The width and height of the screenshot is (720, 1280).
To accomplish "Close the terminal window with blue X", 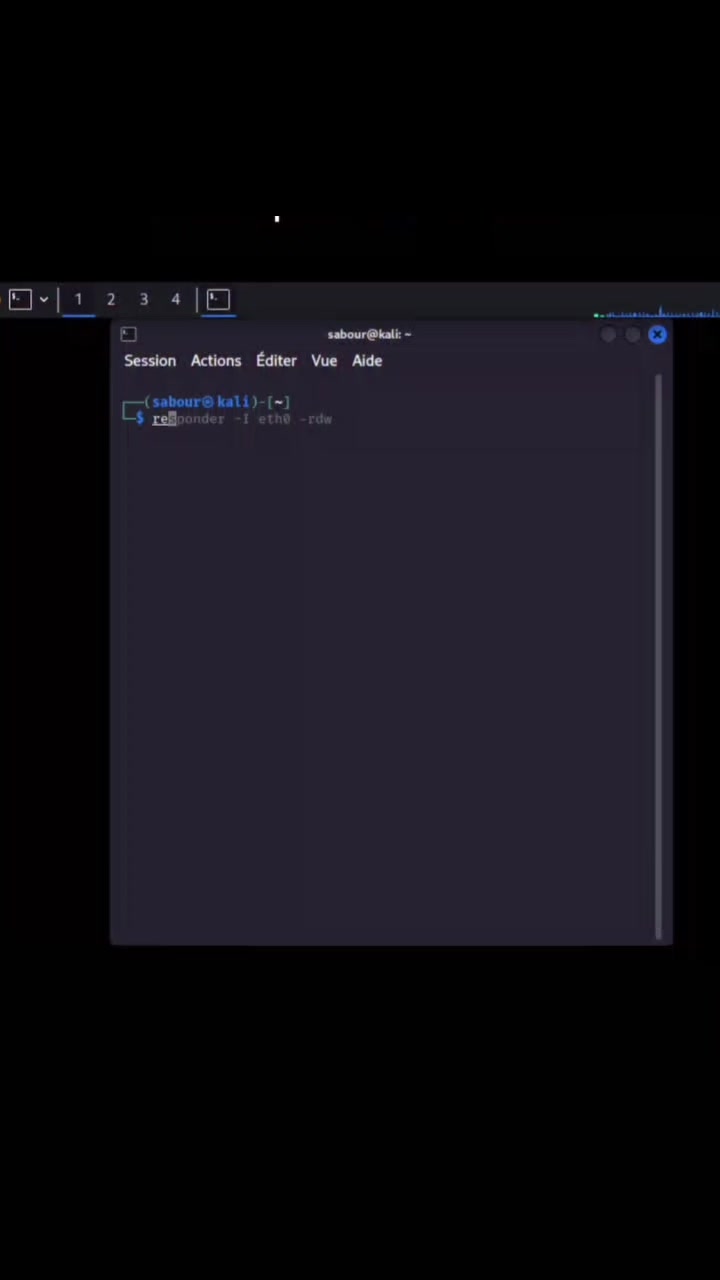I will [x=657, y=335].
